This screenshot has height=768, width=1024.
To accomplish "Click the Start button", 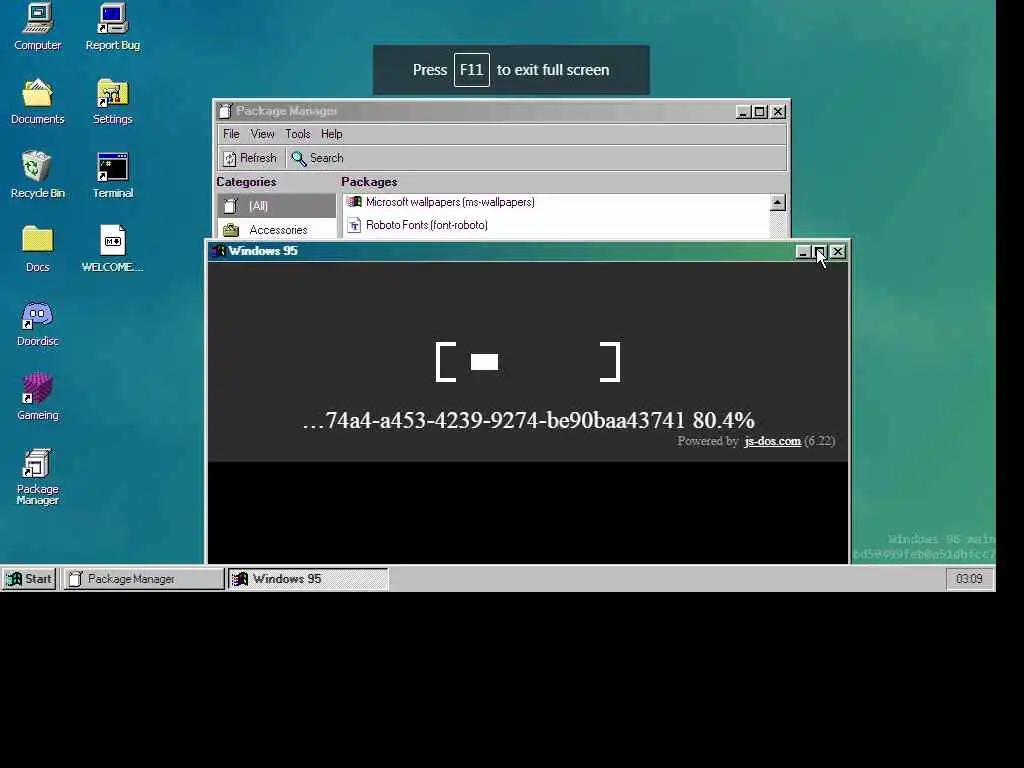I will [29, 579].
